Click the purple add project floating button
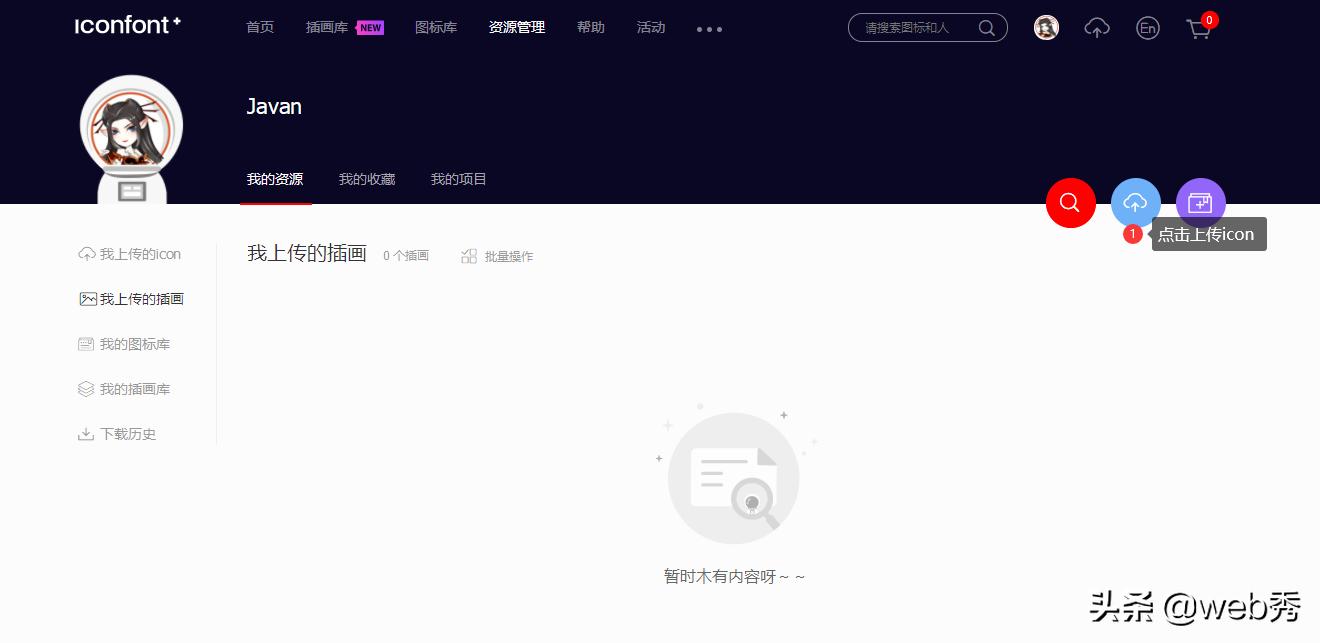The width and height of the screenshot is (1320, 643). (x=1201, y=203)
